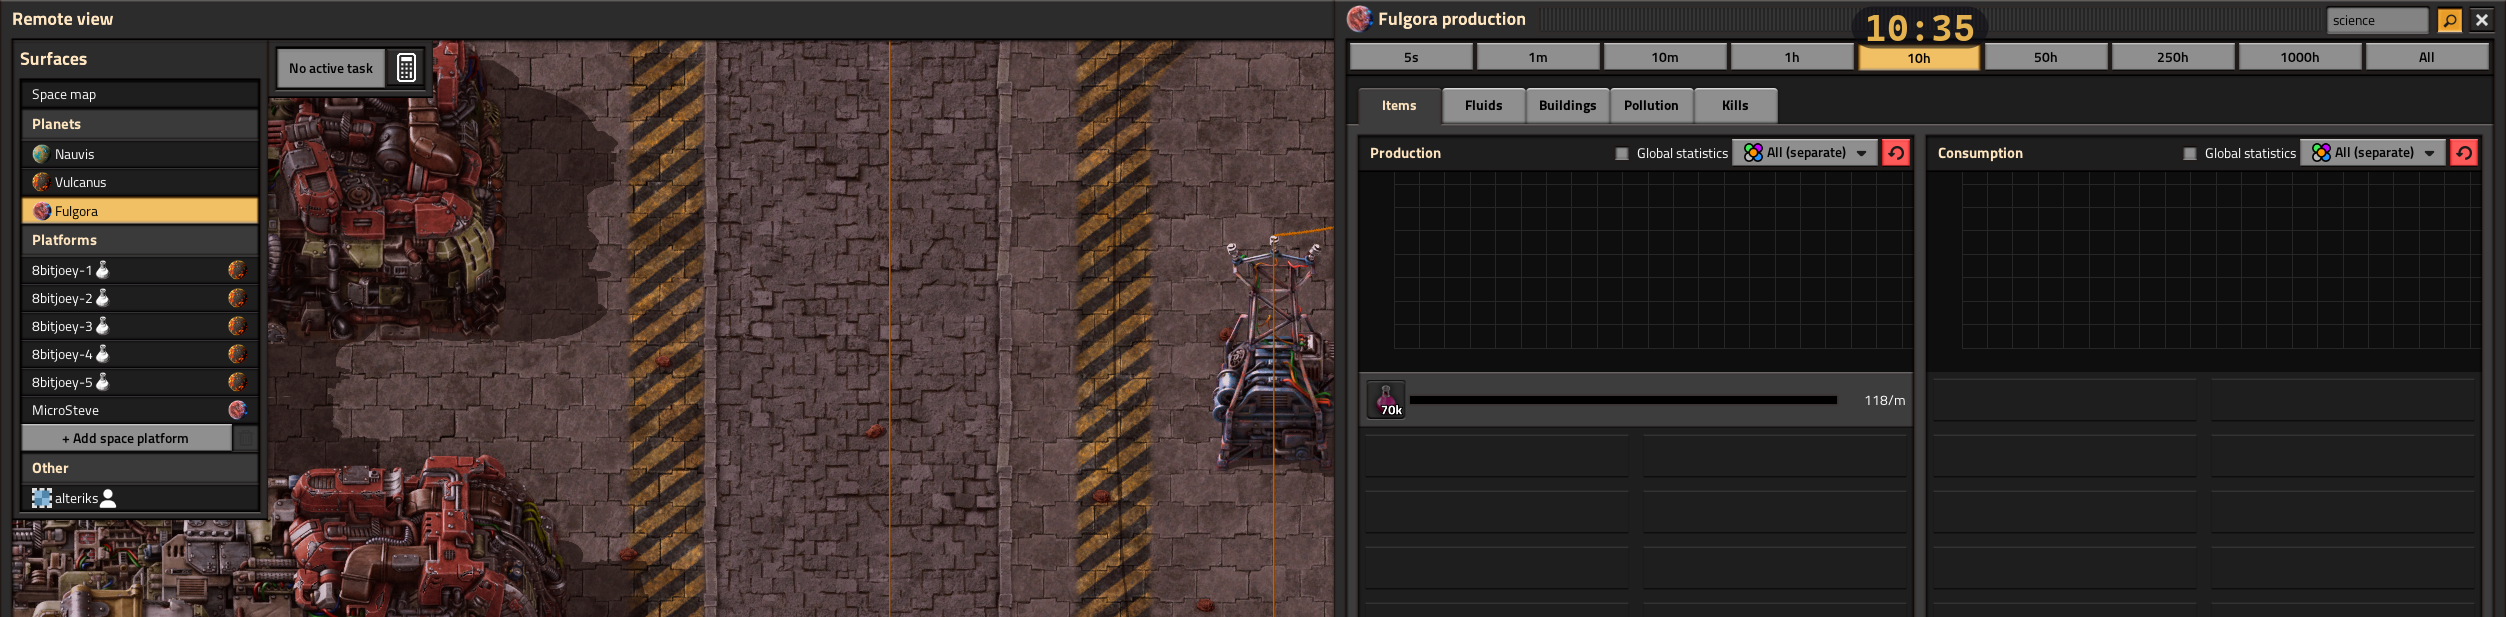Select alteriks under Other
Image resolution: width=2506 pixels, height=617 pixels.
coord(140,498)
